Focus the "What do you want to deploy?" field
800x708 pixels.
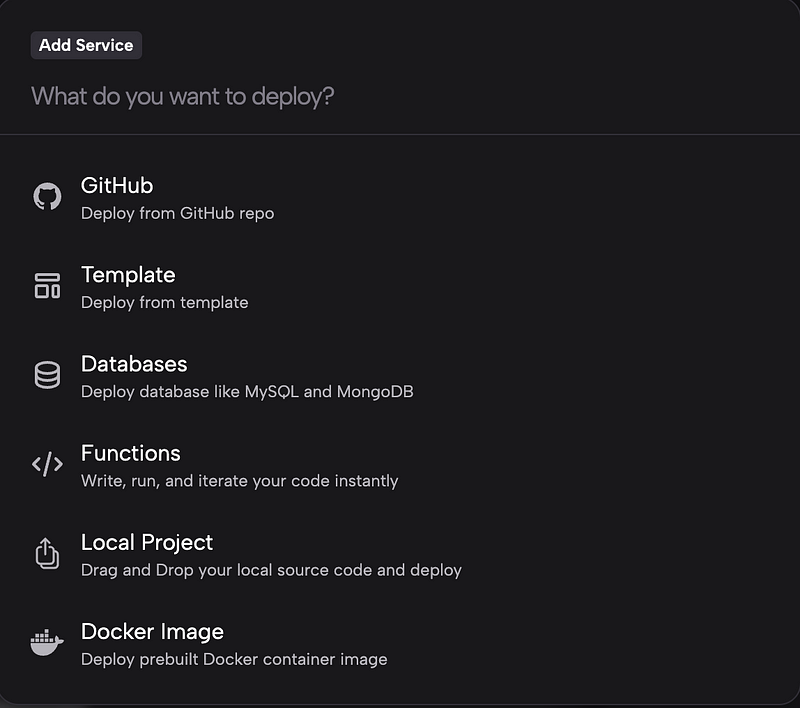coord(400,96)
